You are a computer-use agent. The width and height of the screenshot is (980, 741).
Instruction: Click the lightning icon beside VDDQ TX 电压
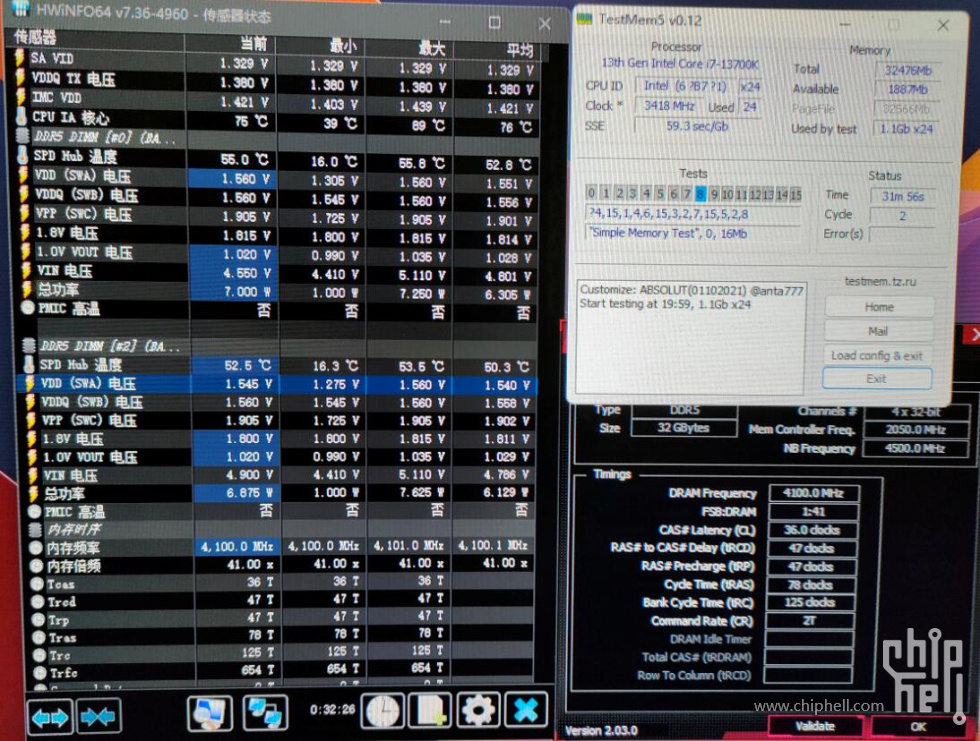(x=21, y=78)
